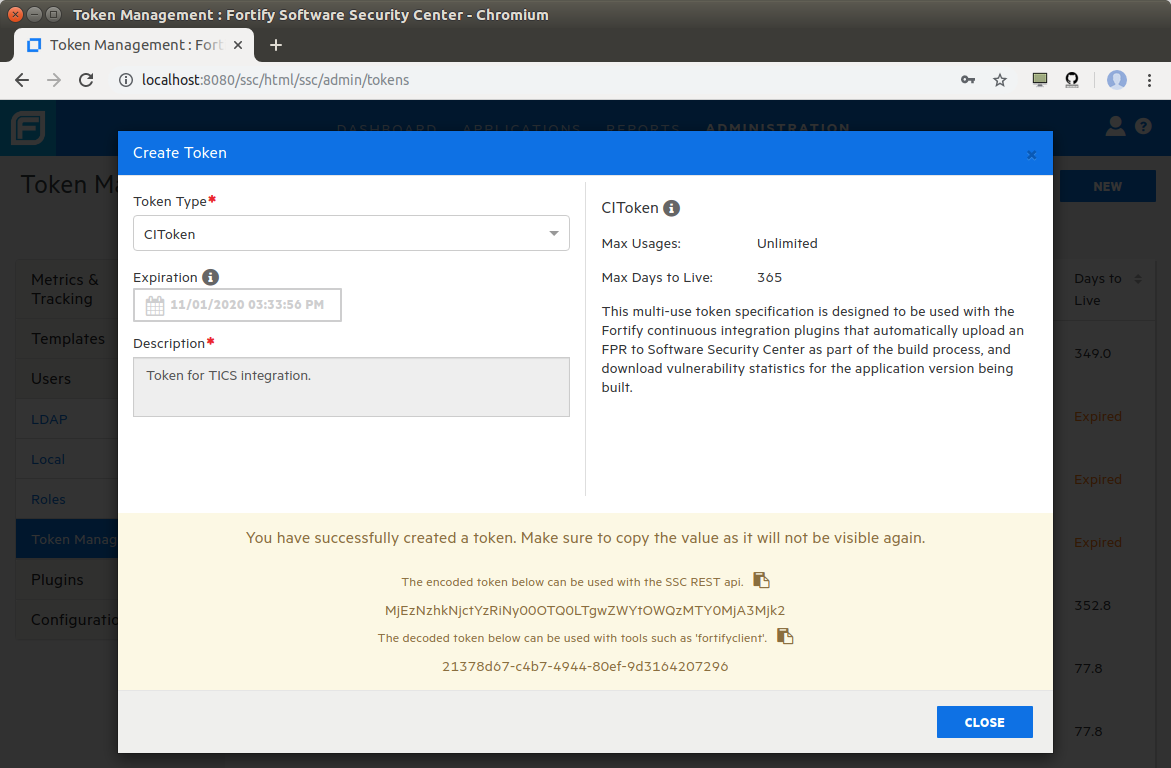
Task: Select the decoded token string text
Action: point(585,666)
